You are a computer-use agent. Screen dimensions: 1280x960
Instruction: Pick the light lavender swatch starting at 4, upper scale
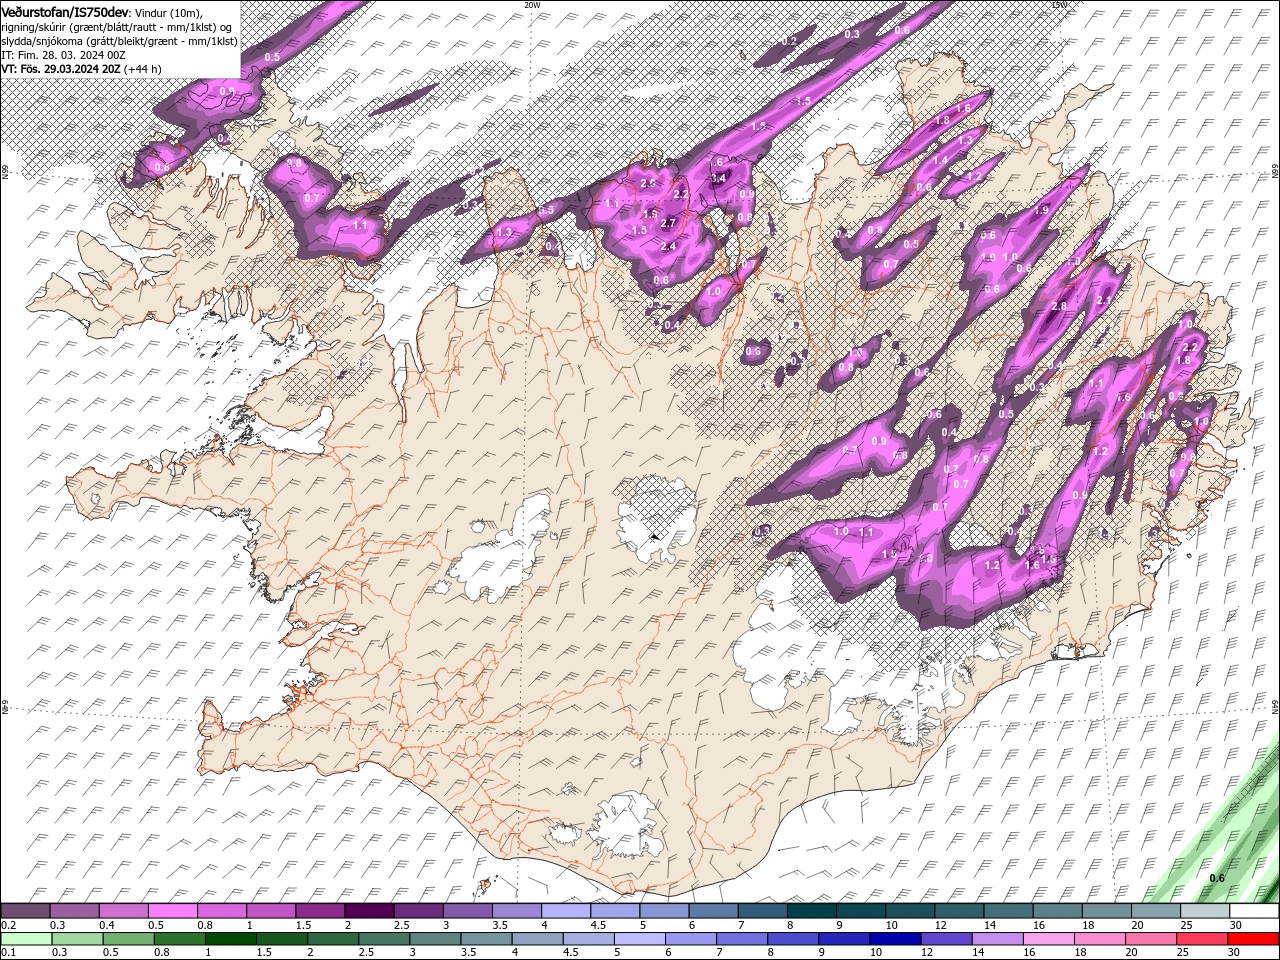pos(565,911)
